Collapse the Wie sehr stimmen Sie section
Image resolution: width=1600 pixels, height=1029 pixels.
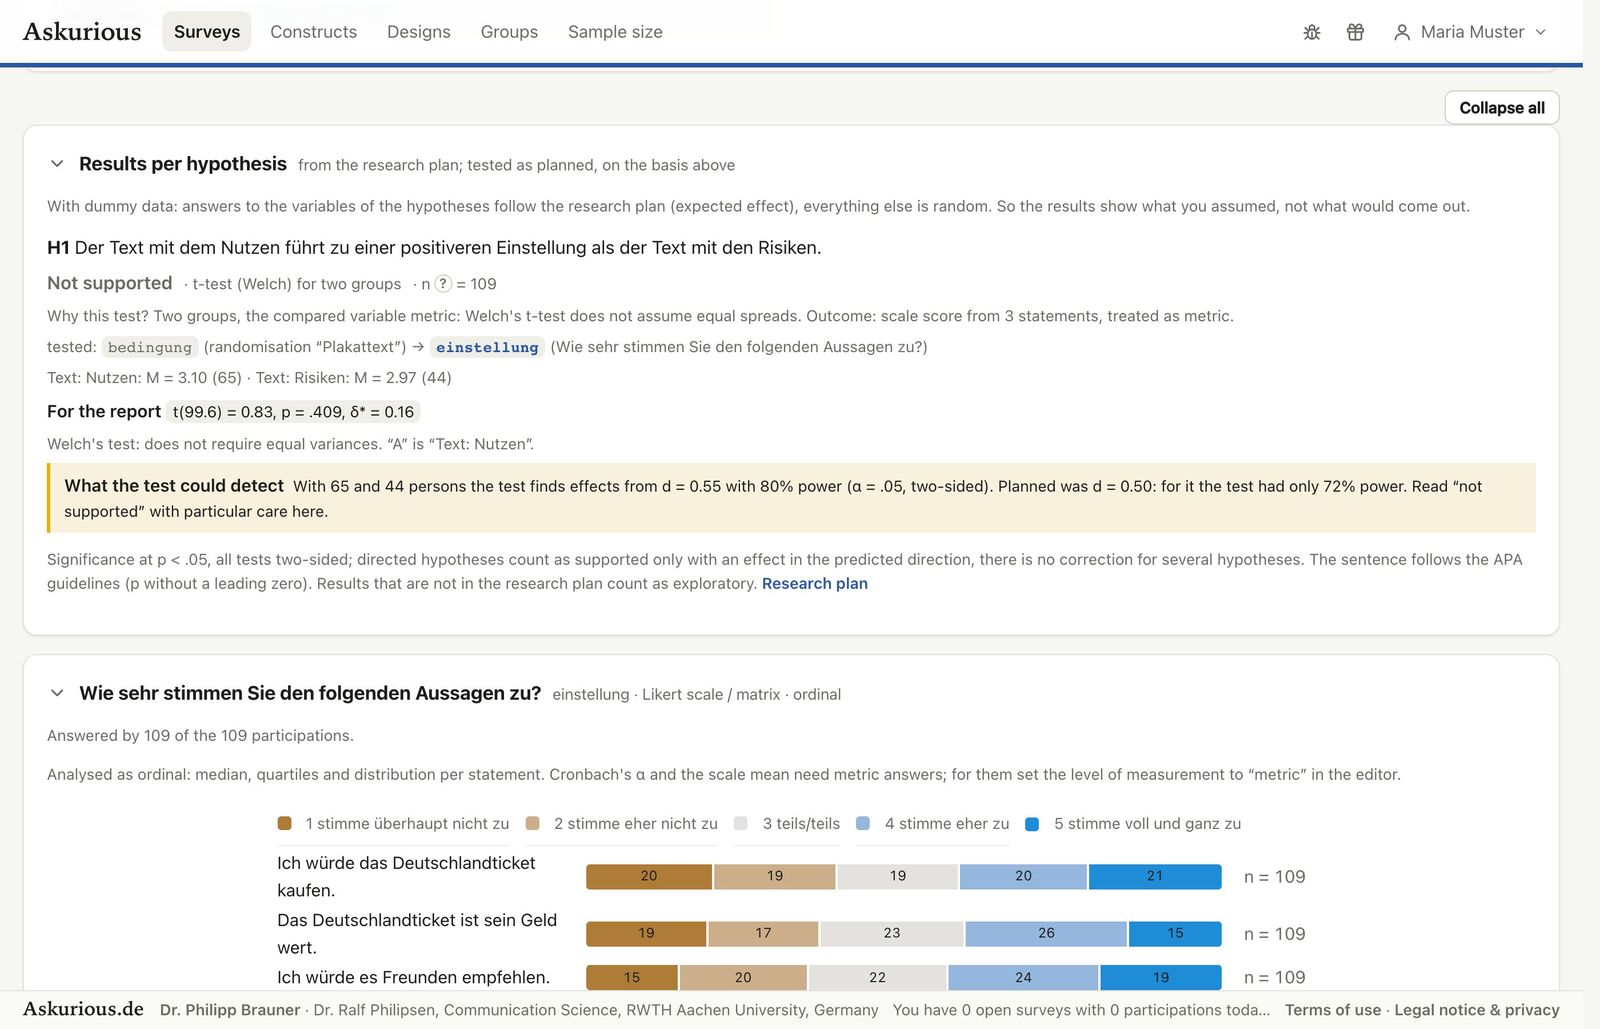(57, 693)
